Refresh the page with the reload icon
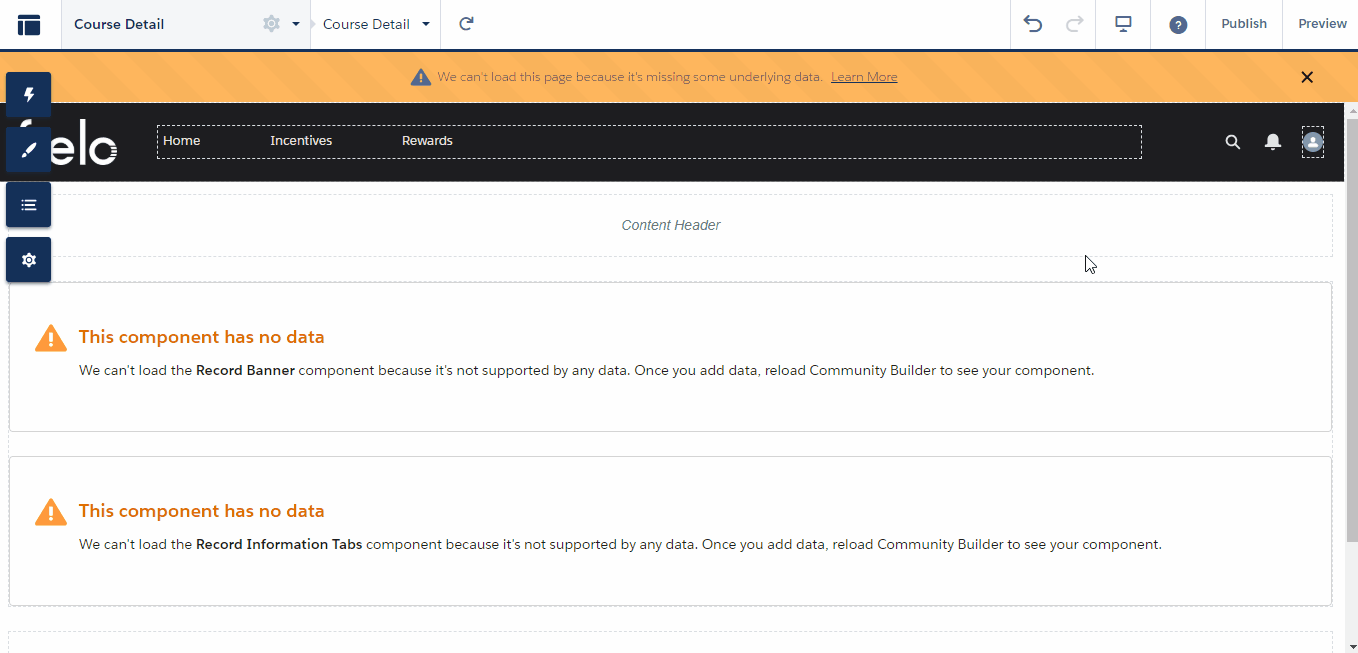 [x=466, y=24]
